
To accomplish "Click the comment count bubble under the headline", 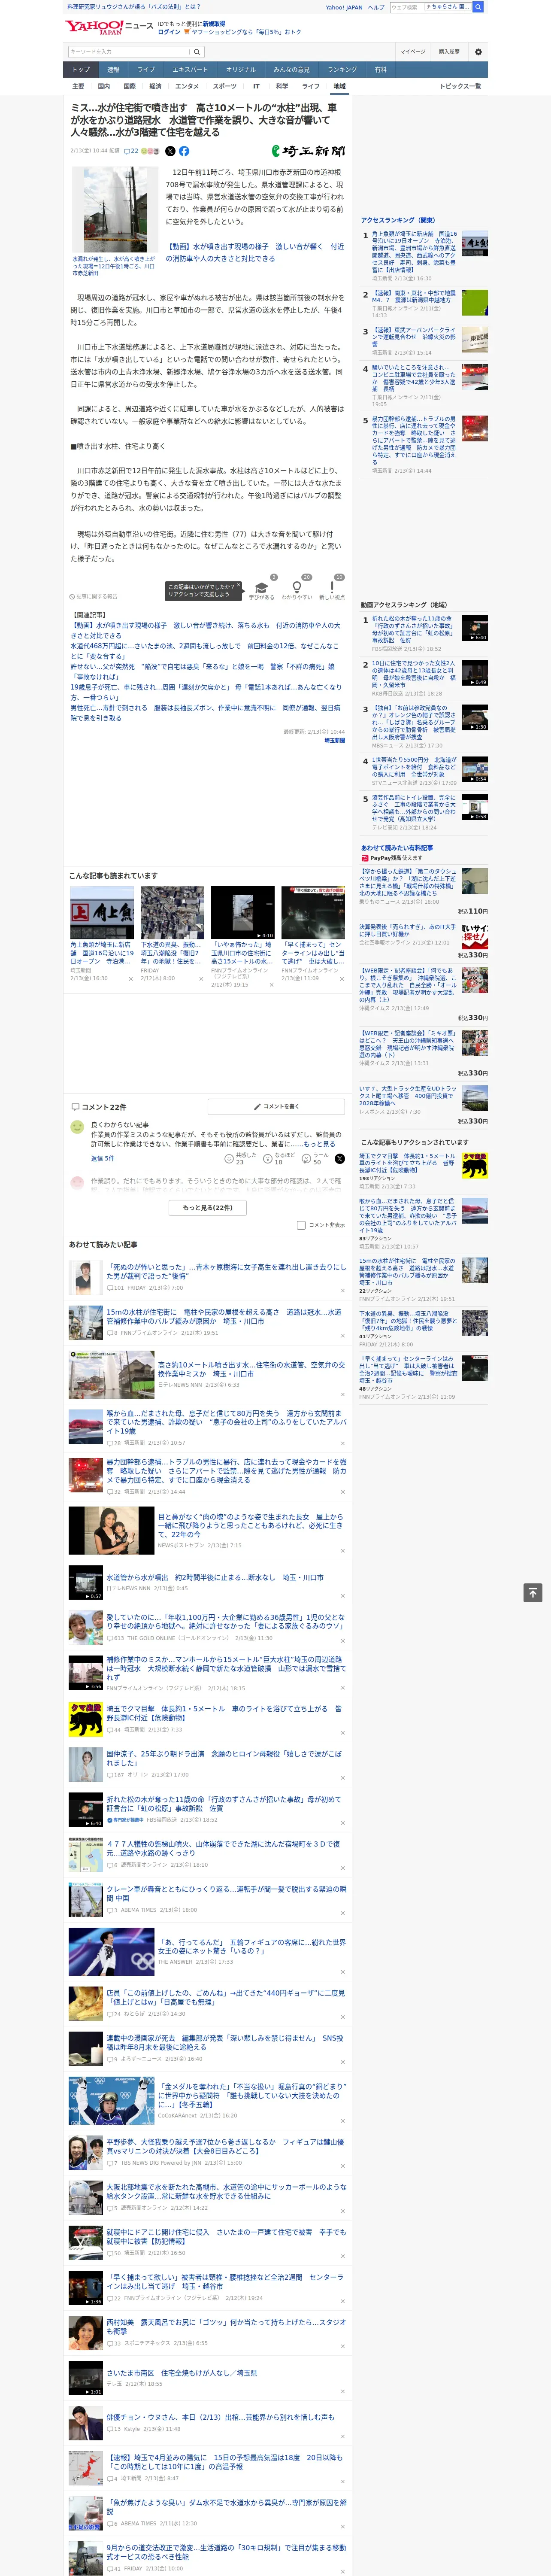I will click(x=131, y=151).
